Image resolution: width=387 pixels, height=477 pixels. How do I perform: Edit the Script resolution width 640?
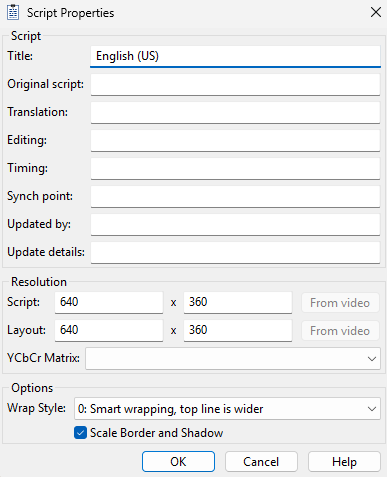[x=109, y=303]
